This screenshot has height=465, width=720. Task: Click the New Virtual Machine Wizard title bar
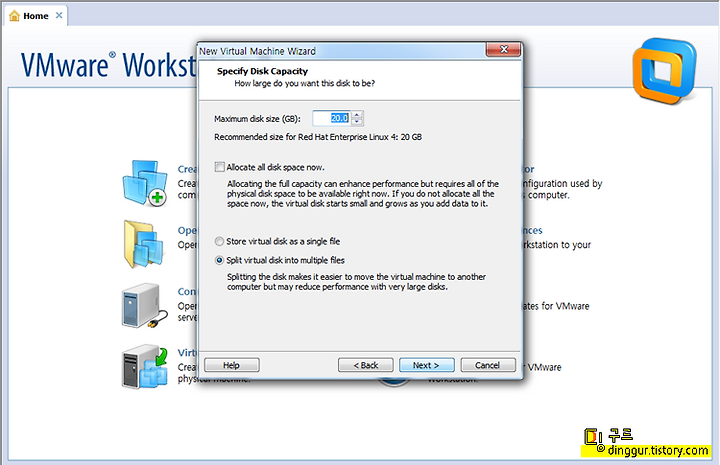click(342, 51)
